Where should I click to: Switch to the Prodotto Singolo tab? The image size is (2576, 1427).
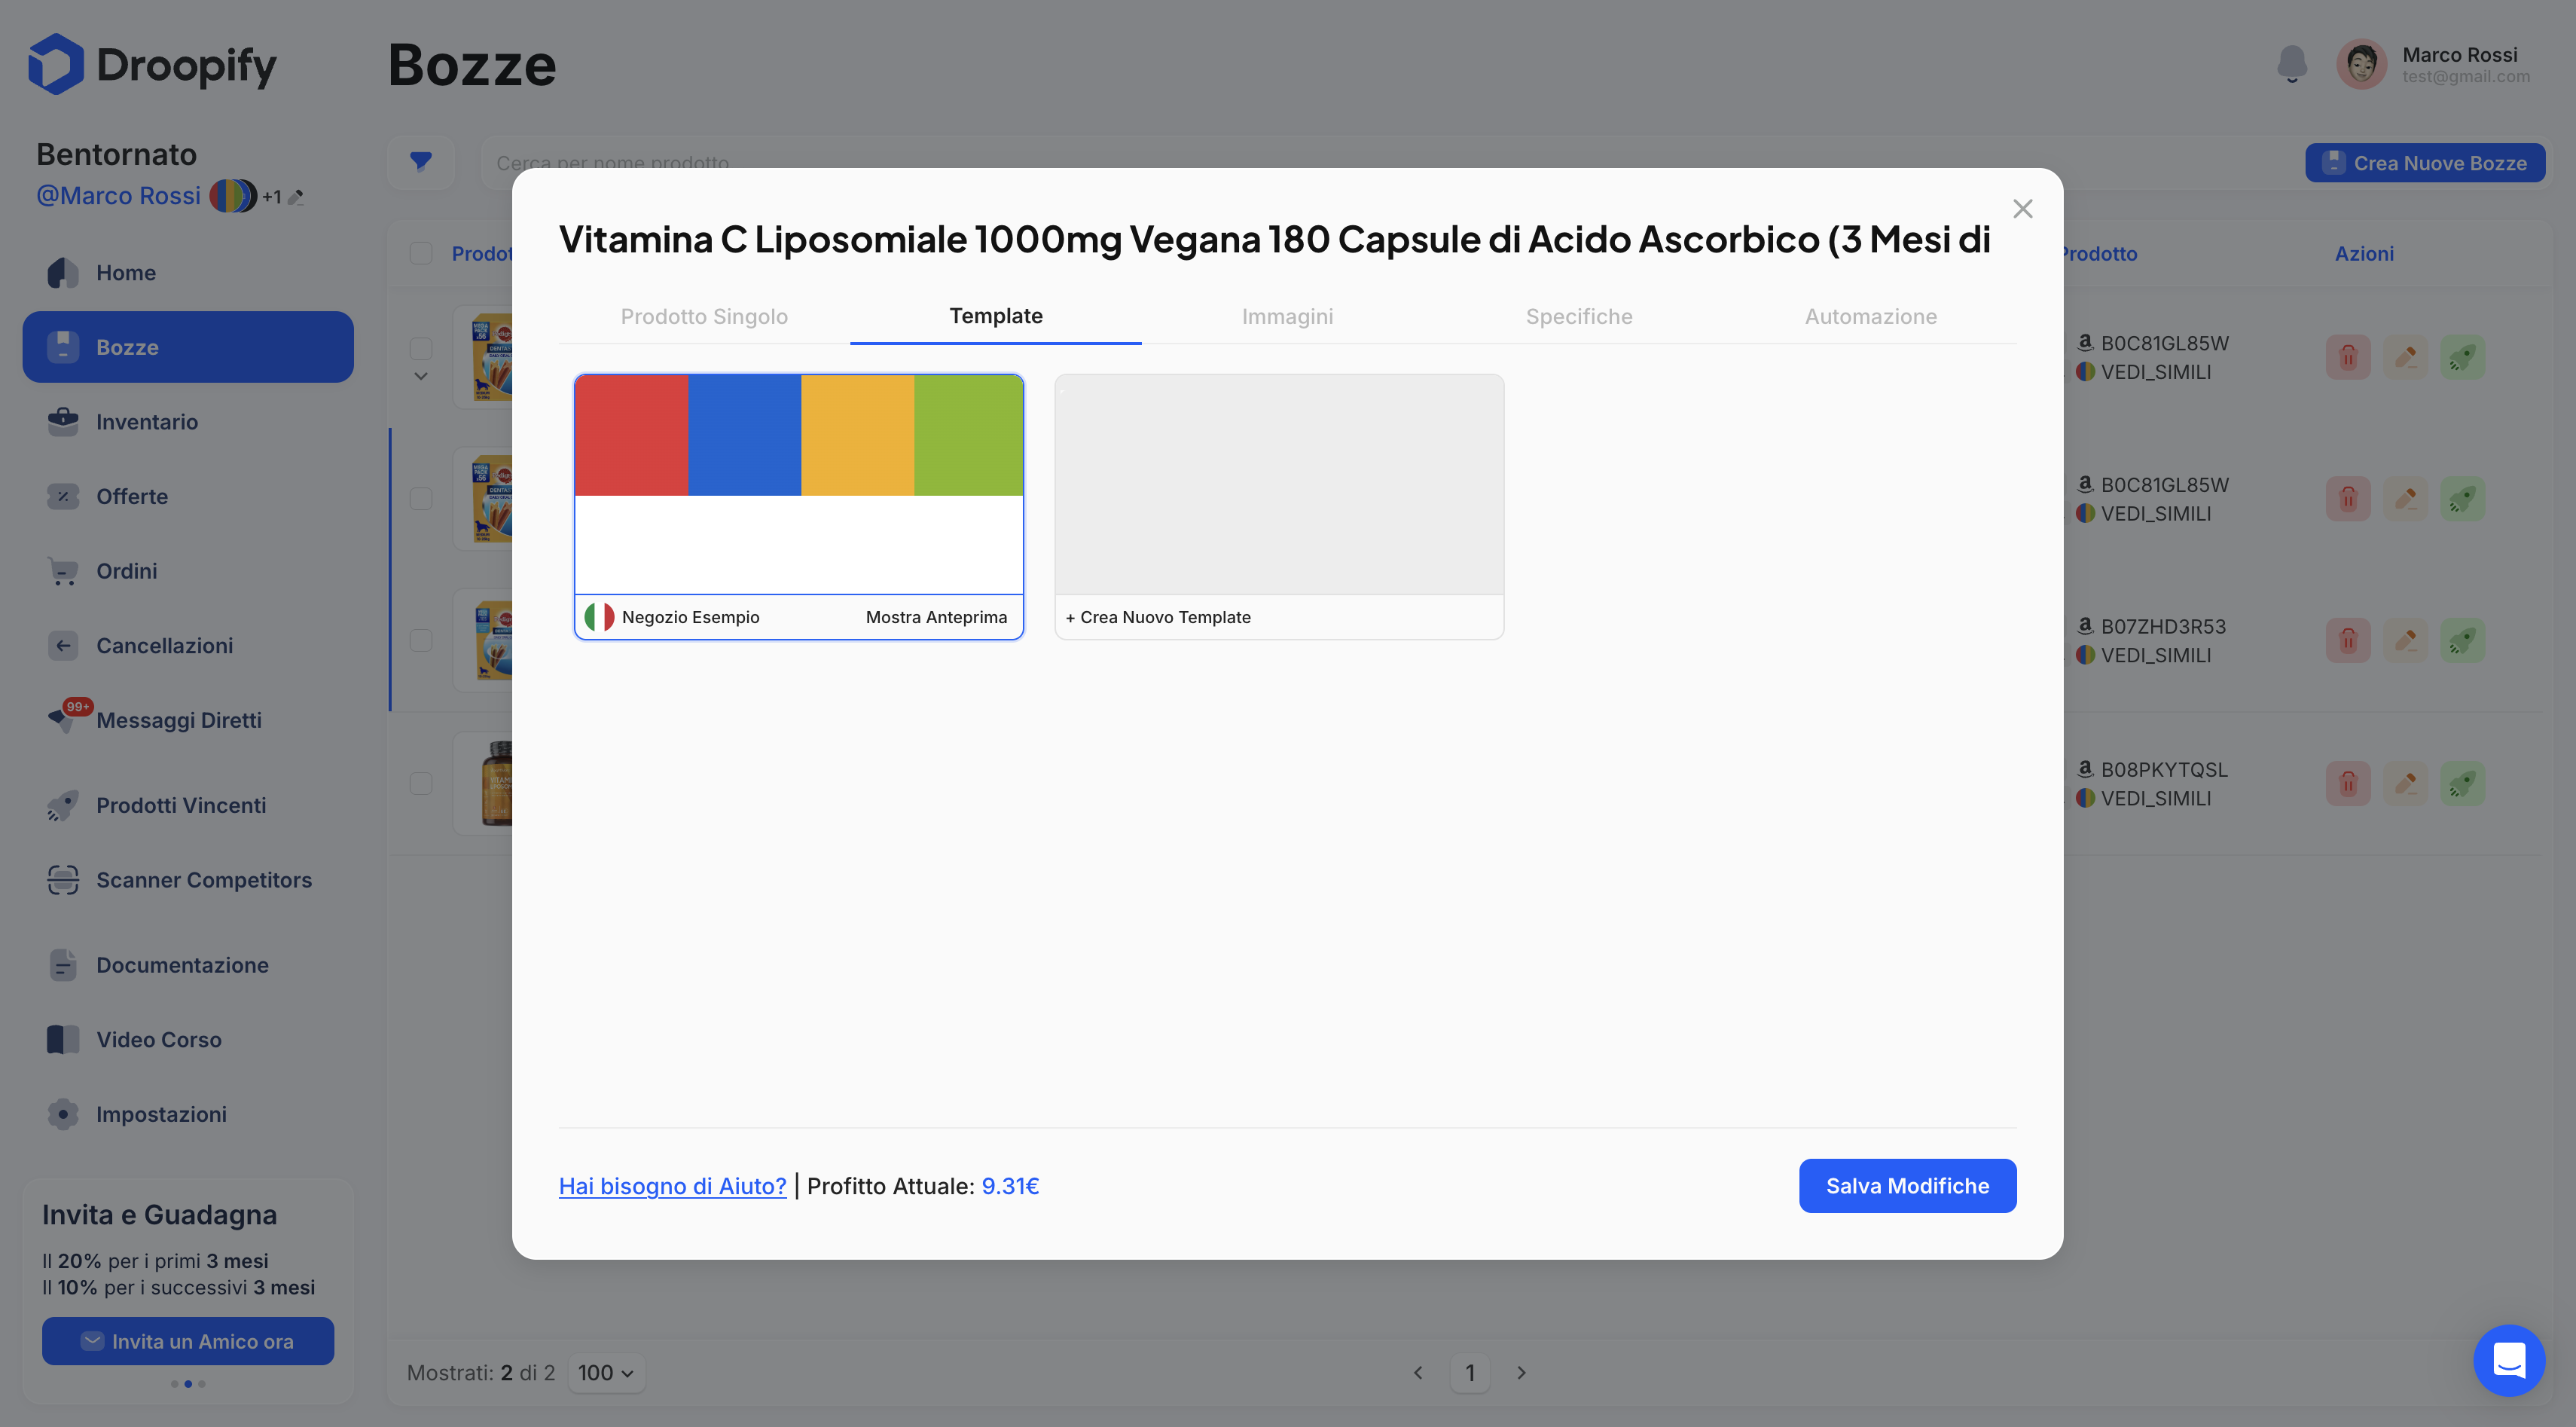coord(704,316)
